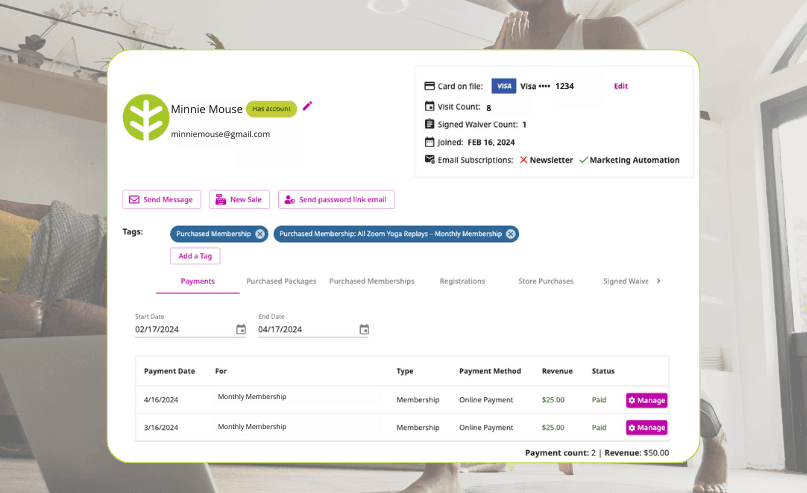
Task: Click the minniemouse@gmail.com email address
Action: [220, 134]
